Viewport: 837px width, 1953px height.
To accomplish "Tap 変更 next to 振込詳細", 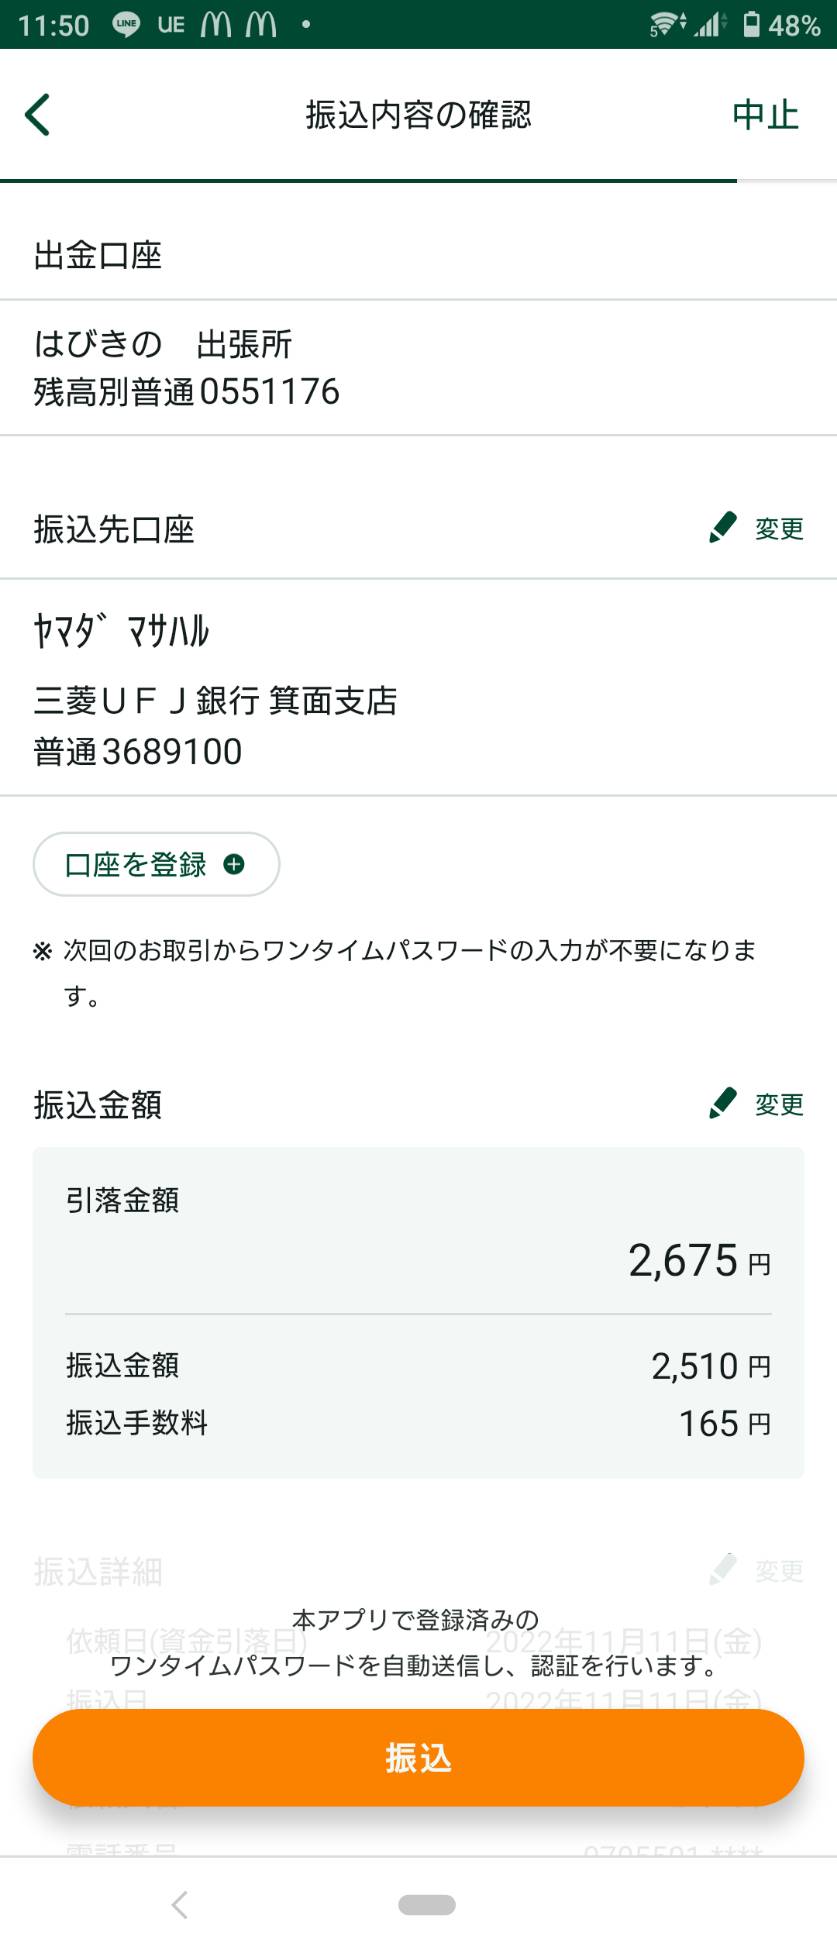I will (x=779, y=1570).
